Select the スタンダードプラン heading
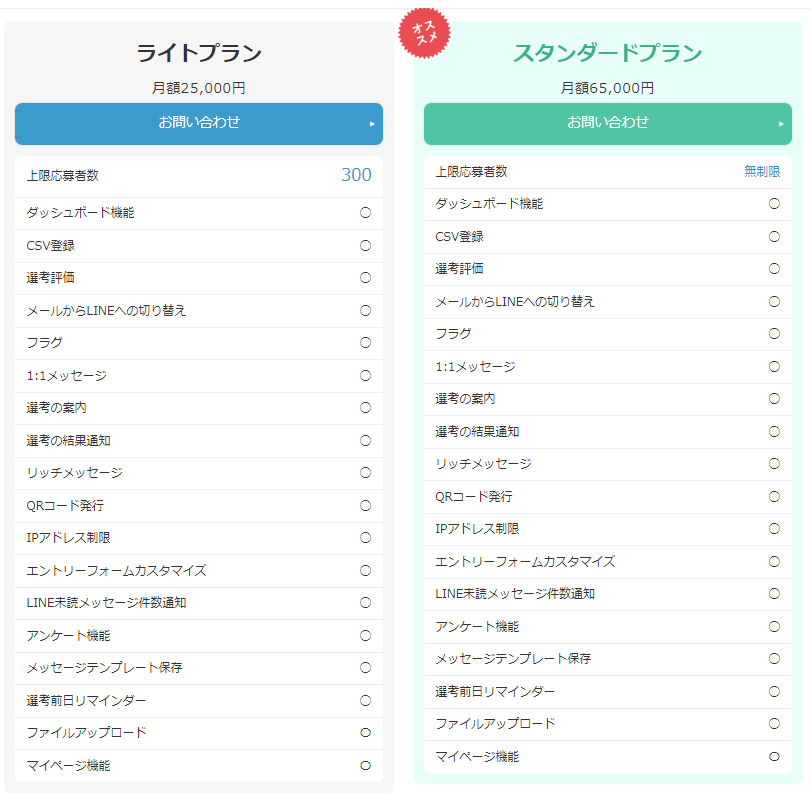811x802 pixels. (x=608, y=53)
